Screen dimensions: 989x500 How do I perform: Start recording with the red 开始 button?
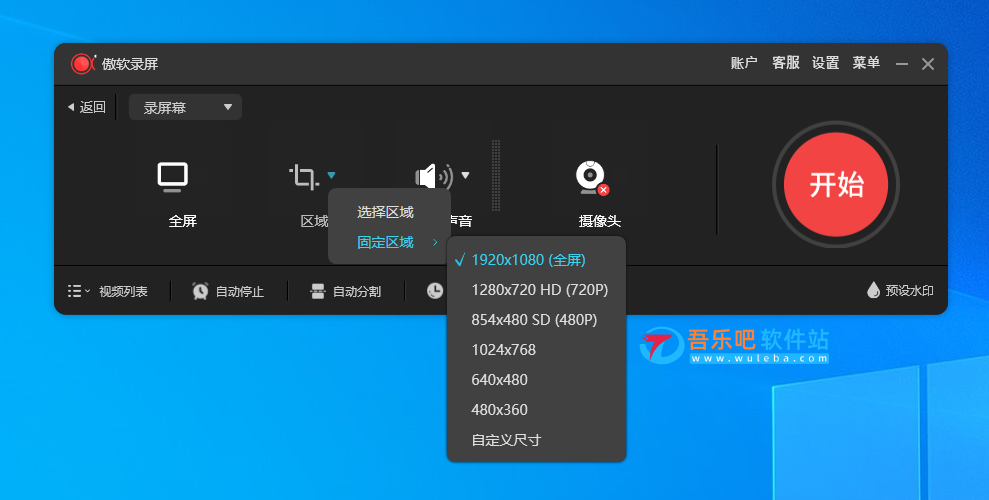(x=836, y=184)
